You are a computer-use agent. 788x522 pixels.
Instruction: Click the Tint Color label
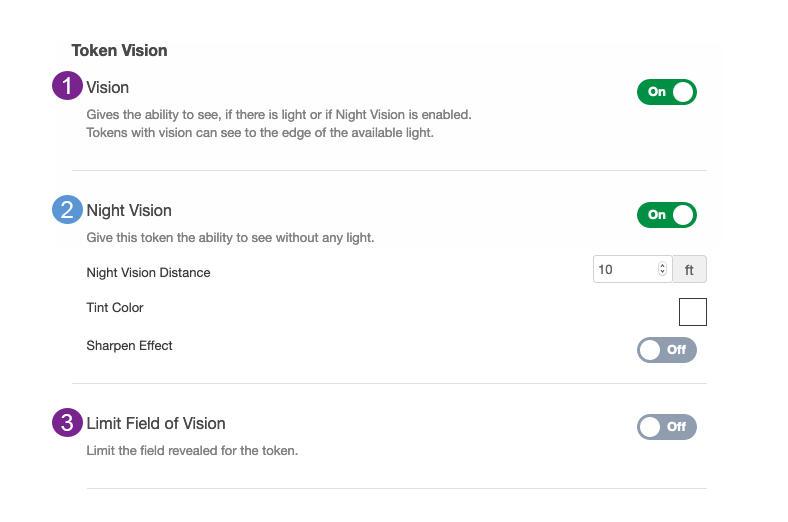pyautogui.click(x=115, y=308)
